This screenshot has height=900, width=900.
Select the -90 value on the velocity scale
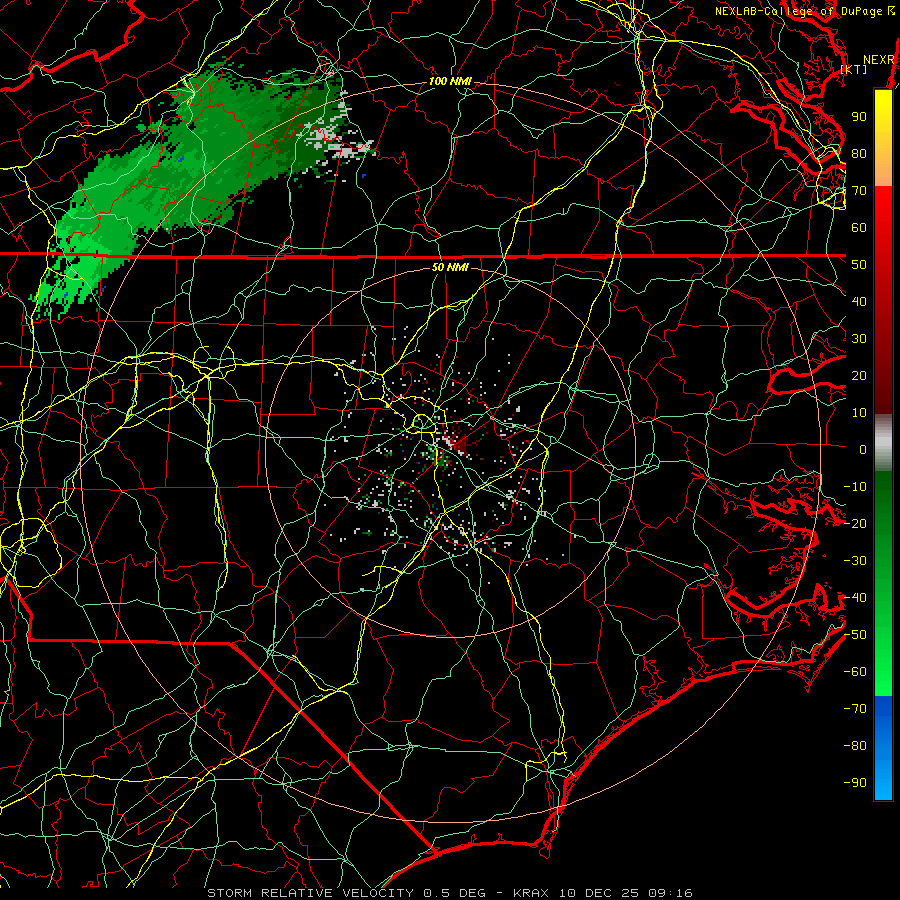(x=855, y=783)
